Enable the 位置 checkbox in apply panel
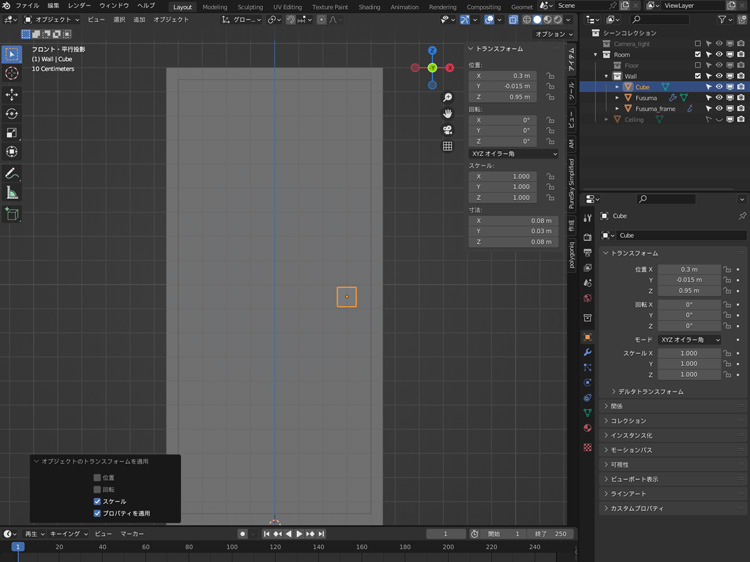This screenshot has height=562, width=750. tap(97, 478)
